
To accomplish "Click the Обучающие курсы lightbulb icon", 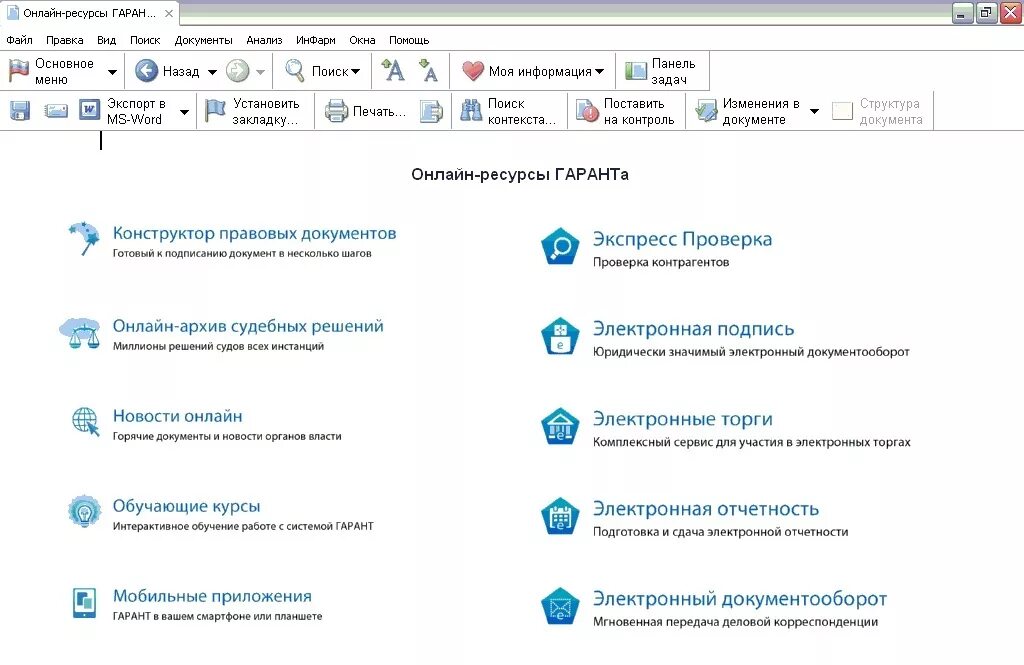I will [84, 511].
